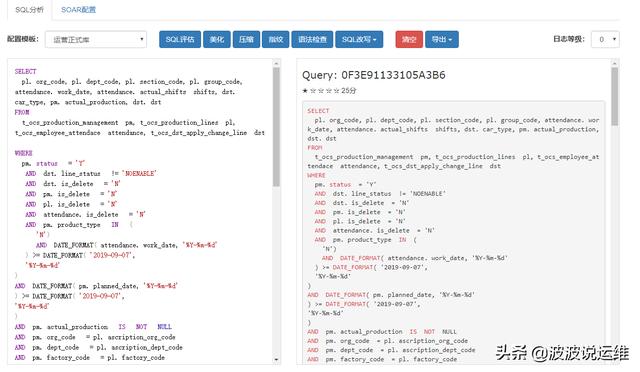This screenshot has width=640, height=372.
Task: Click the 压缩 compress button
Action: click(246, 39)
